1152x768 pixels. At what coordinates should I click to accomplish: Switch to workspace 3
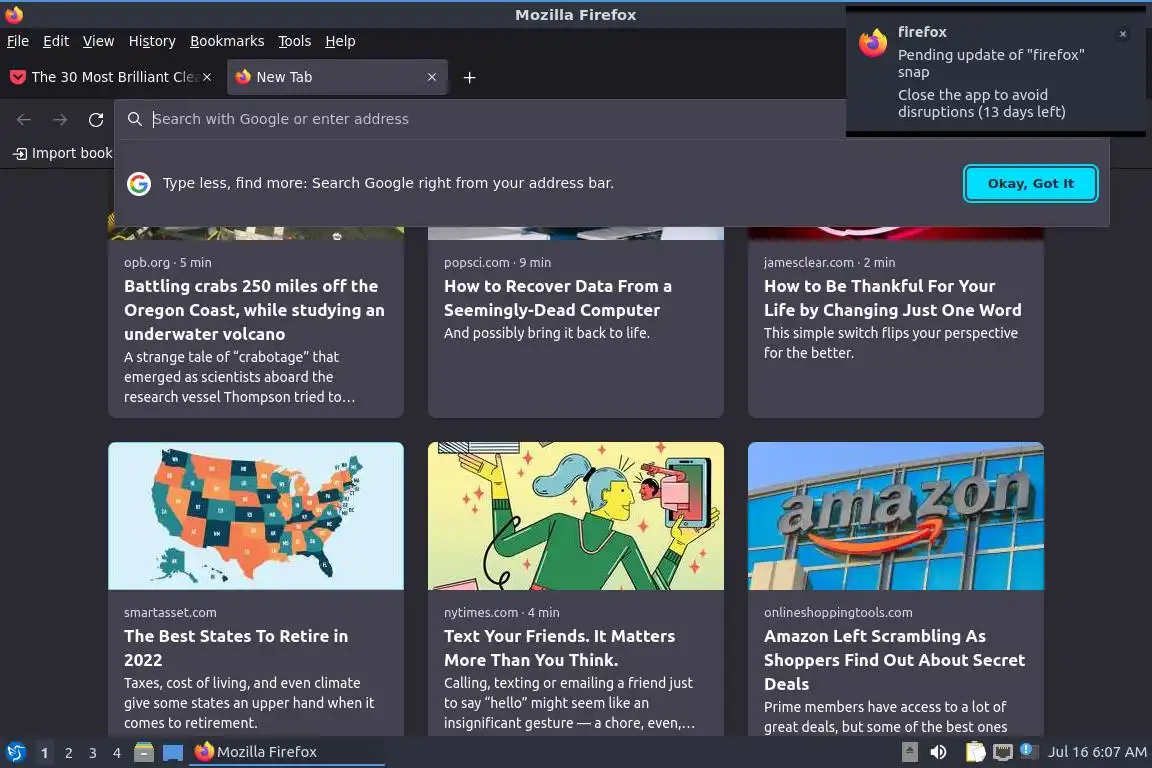[93, 753]
